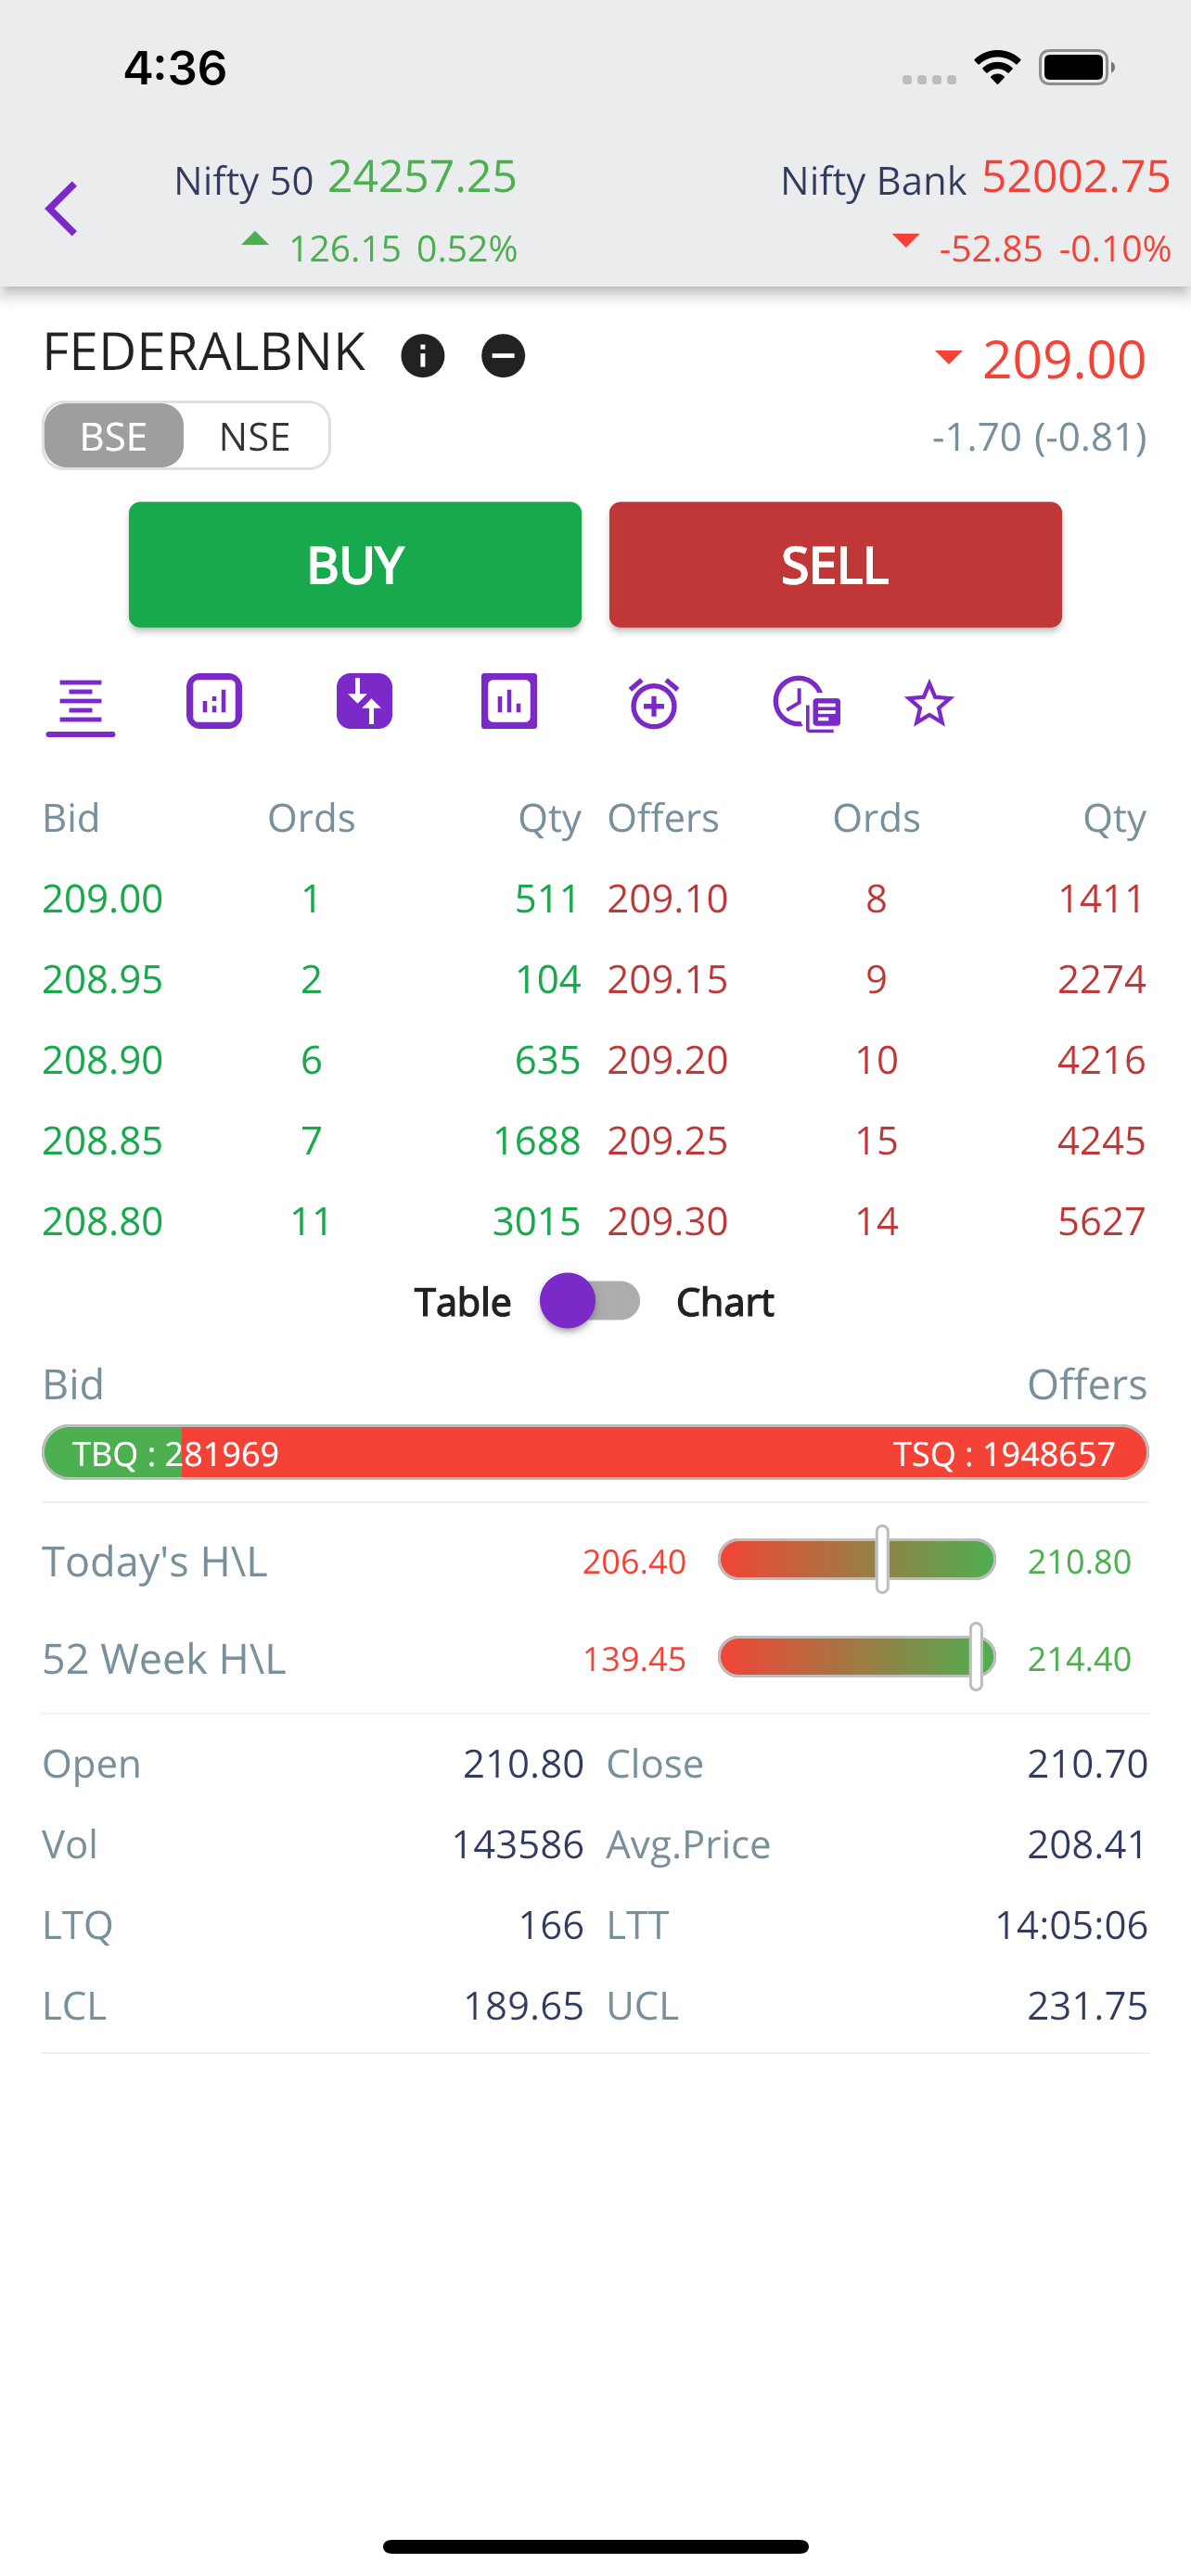
Task: Select offer price 209.10
Action: 668,898
